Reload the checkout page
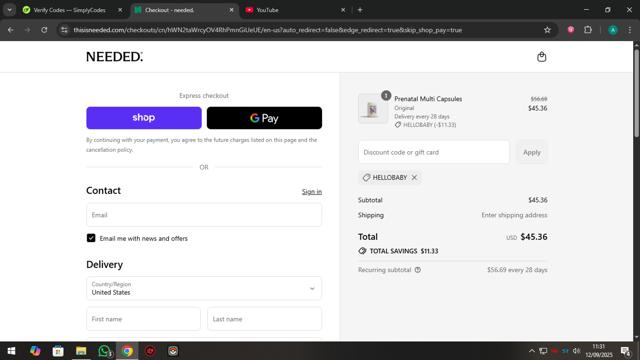This screenshot has width=640, height=360. pos(44,30)
